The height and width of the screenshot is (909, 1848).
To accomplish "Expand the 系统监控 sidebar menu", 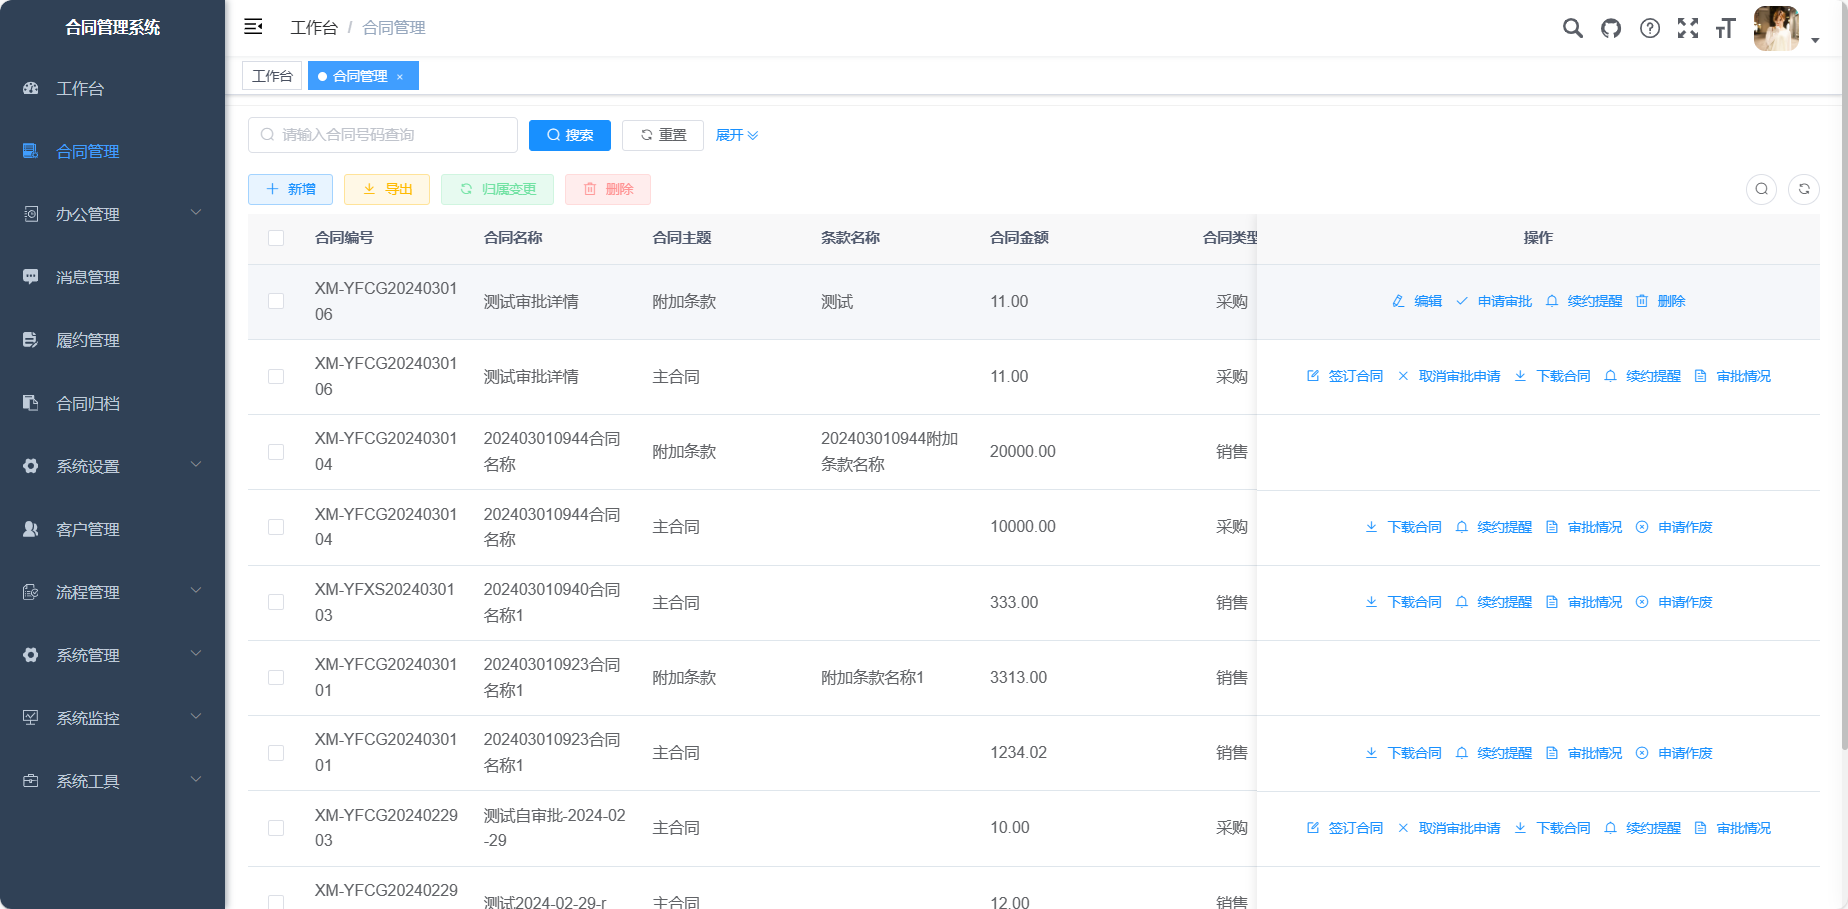I will pos(112,718).
